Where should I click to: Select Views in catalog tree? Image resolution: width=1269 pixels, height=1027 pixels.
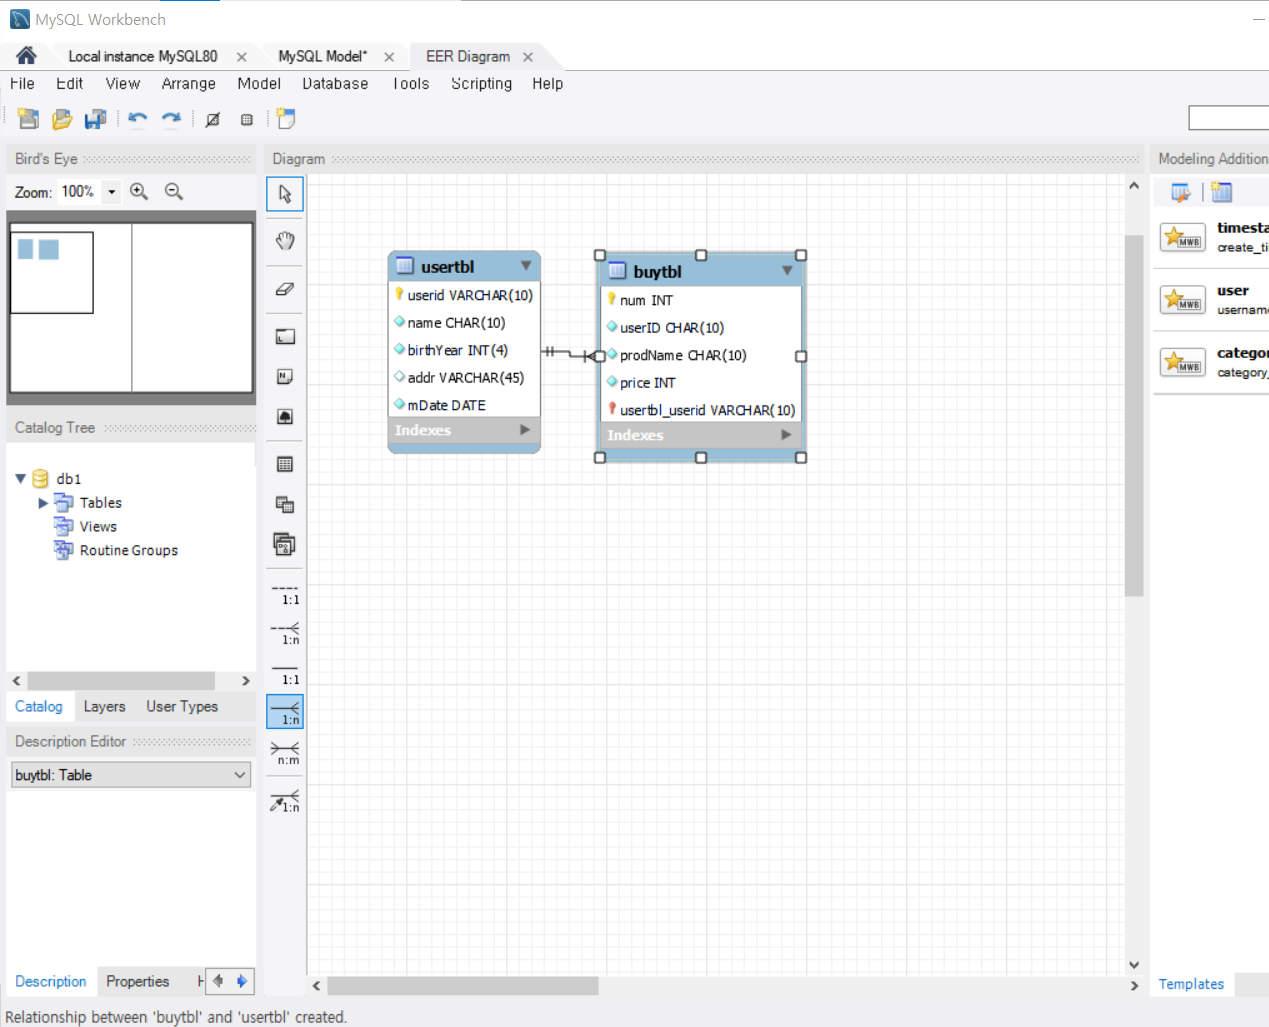[x=98, y=526]
